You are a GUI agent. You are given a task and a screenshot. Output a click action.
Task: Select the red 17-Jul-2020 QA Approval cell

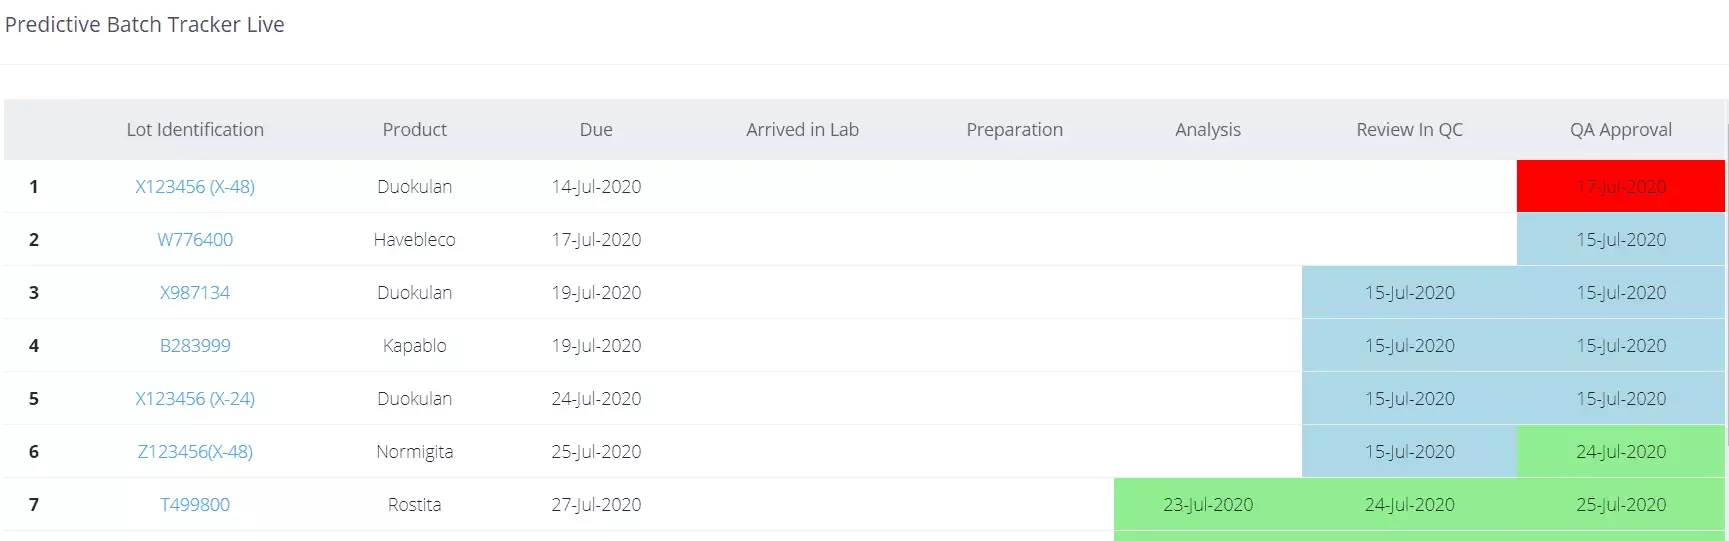click(1621, 186)
